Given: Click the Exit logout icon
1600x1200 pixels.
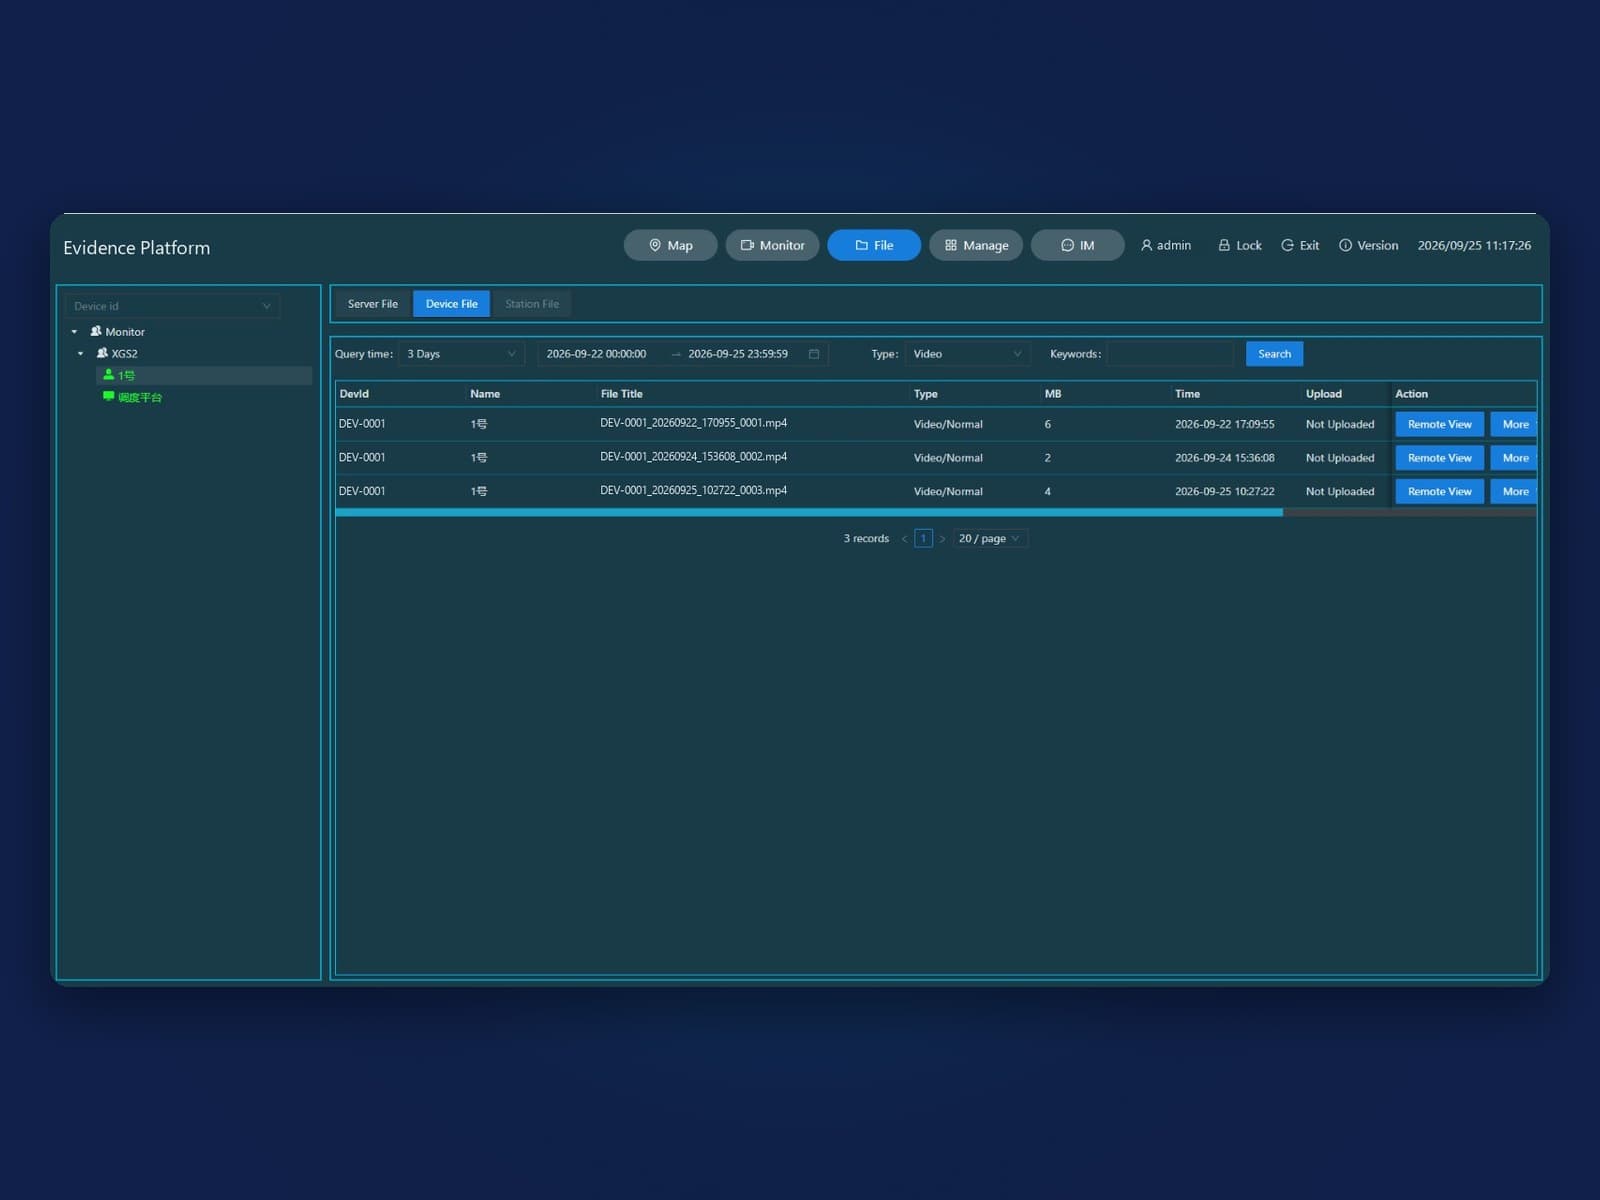Looking at the screenshot, I should coord(1287,245).
